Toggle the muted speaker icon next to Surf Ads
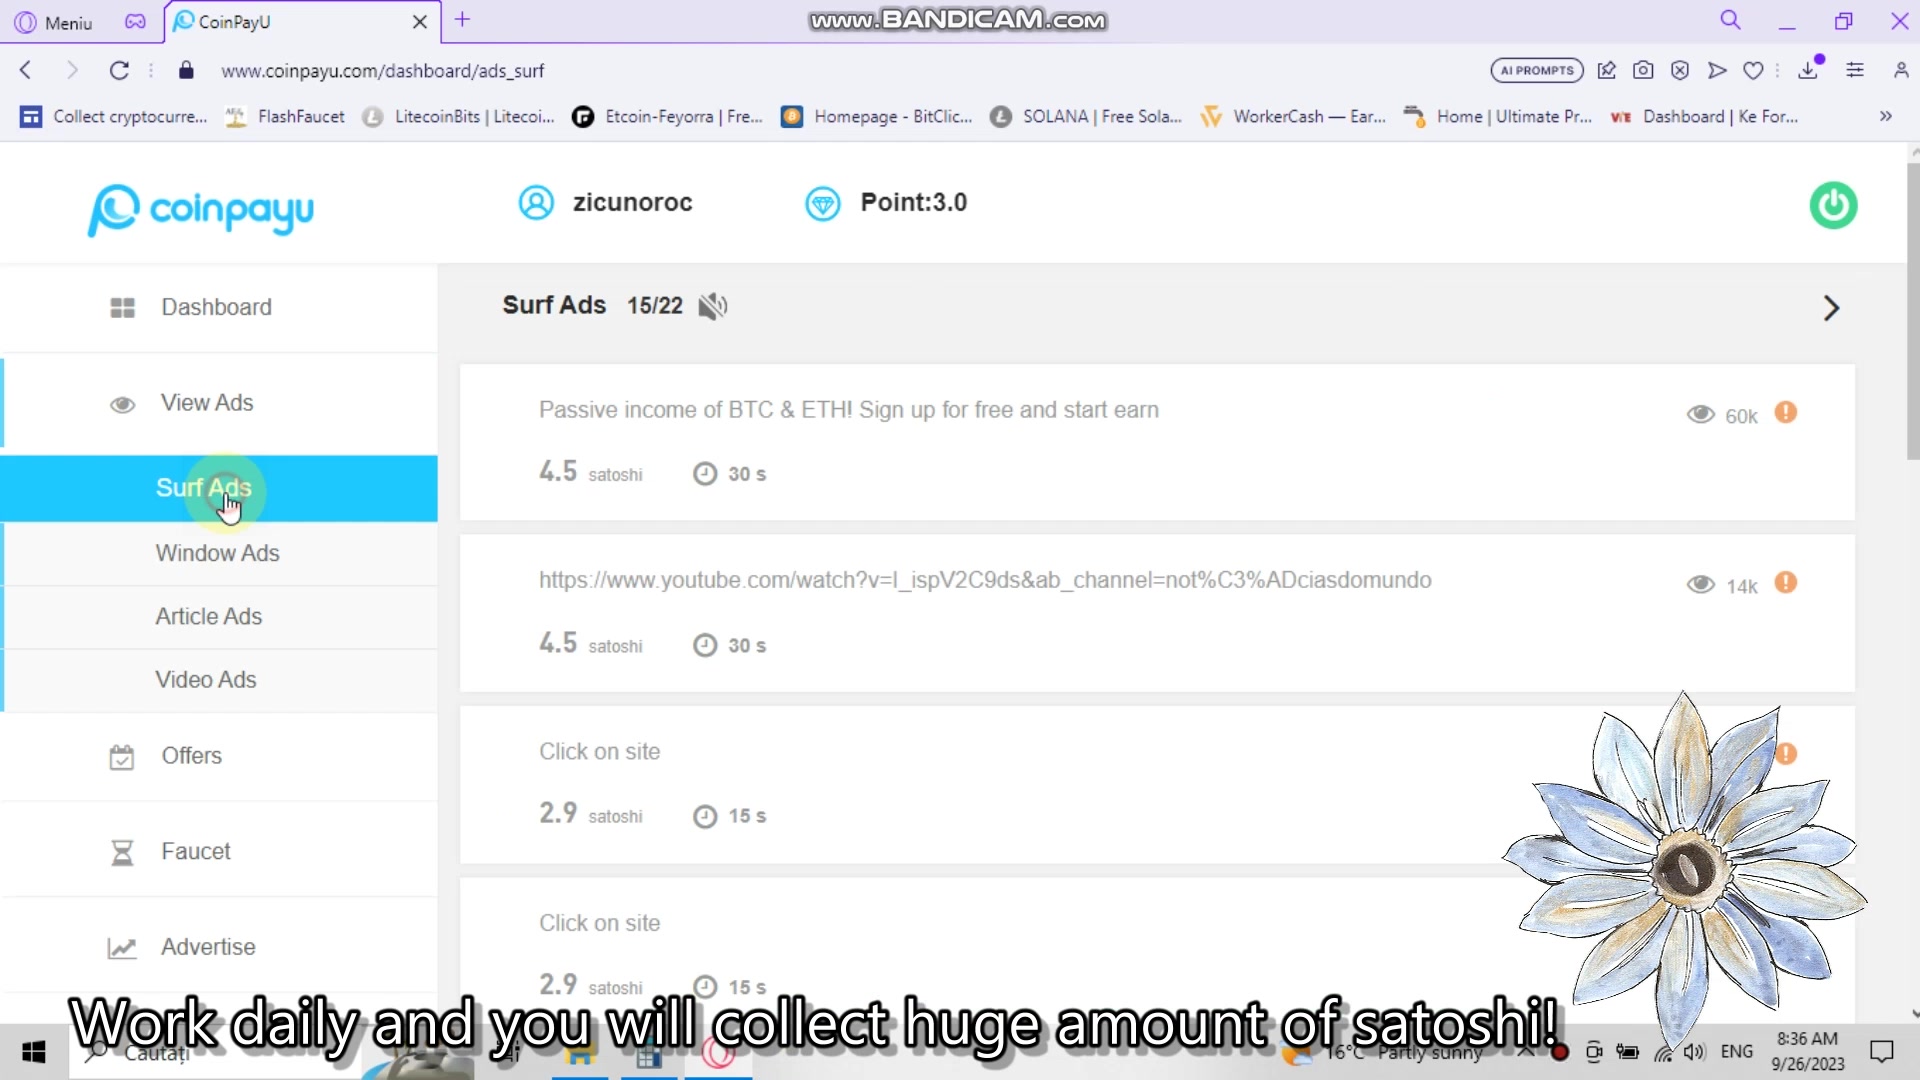Viewport: 1920px width, 1080px height. coord(712,306)
